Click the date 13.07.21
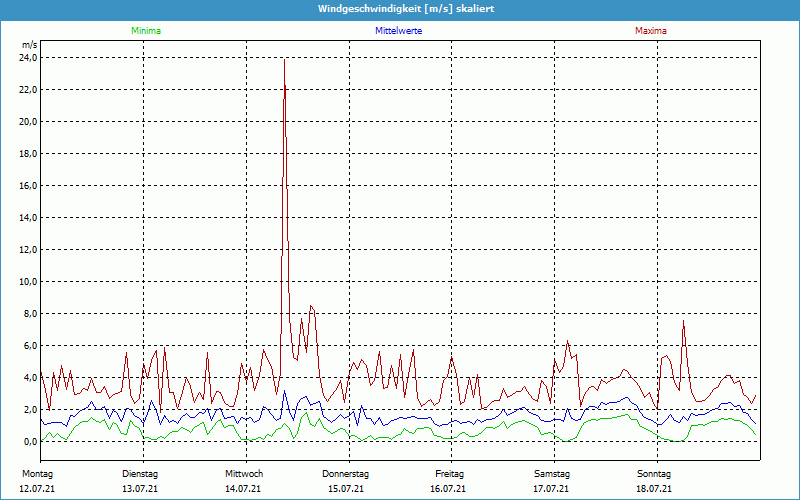Viewport: 800px width, 500px height. (140, 489)
